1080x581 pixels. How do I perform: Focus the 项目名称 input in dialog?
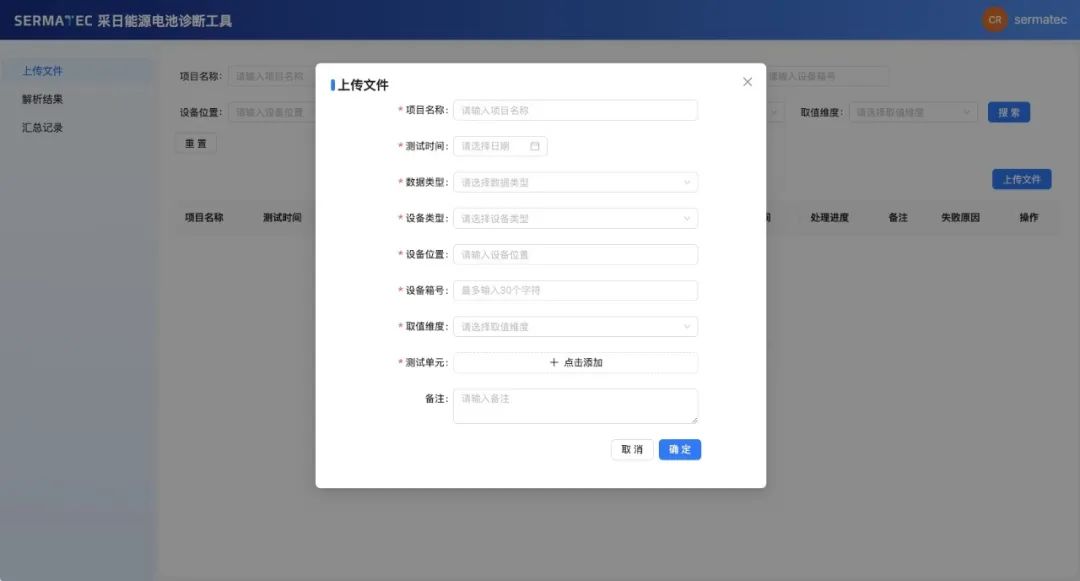tap(575, 110)
